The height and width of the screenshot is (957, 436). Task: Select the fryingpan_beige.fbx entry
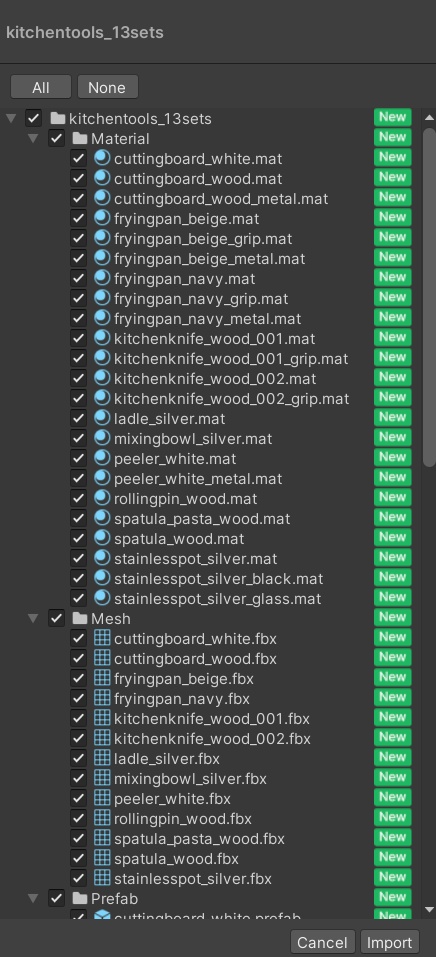211,678
